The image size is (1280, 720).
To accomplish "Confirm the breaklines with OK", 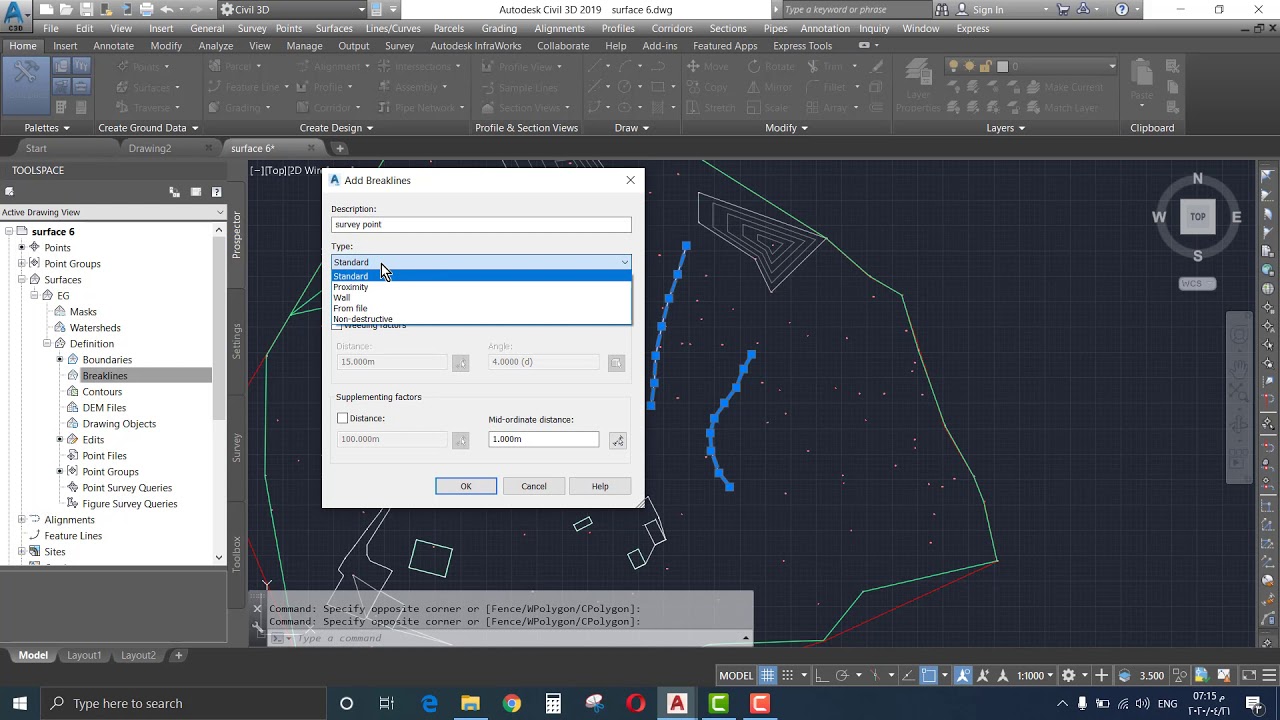I will (x=466, y=486).
